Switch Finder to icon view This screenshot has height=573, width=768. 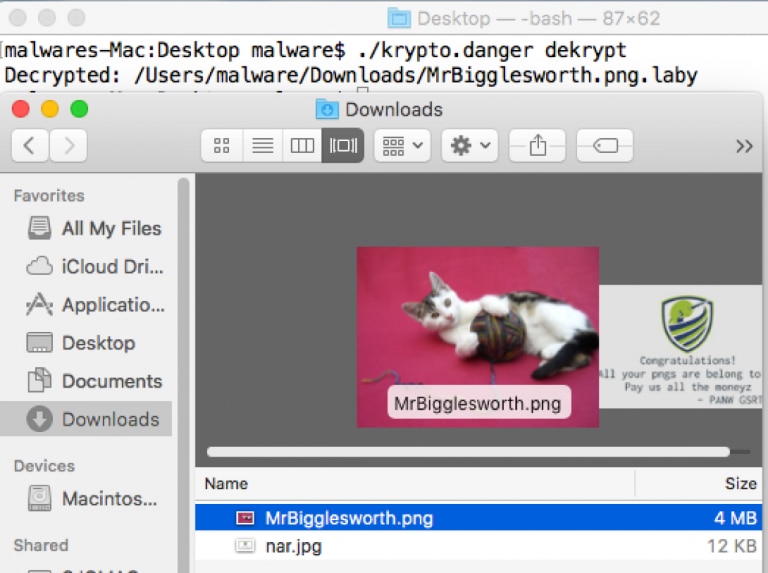(222, 145)
